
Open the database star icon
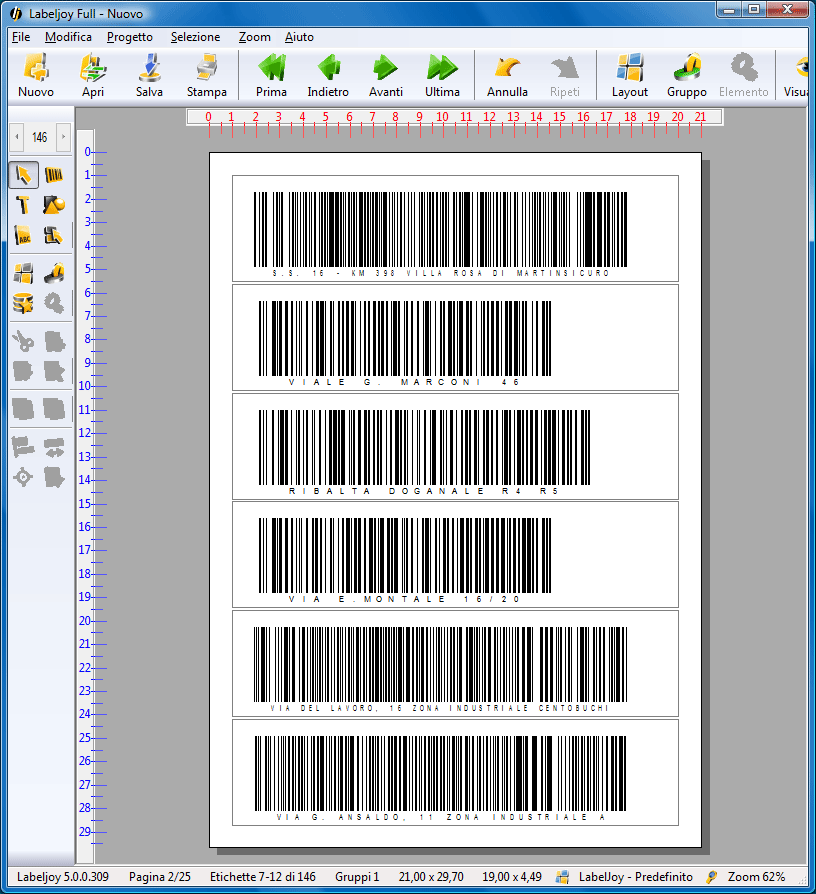23,303
